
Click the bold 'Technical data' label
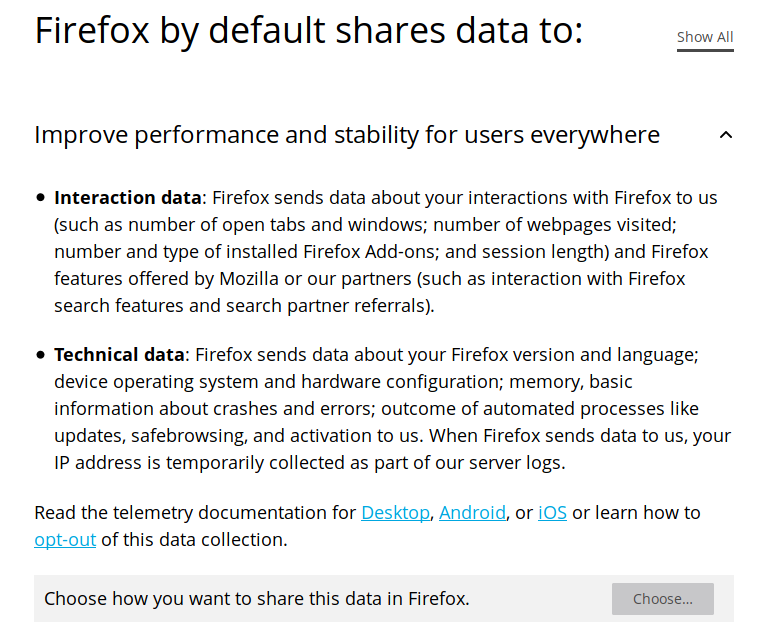(119, 355)
